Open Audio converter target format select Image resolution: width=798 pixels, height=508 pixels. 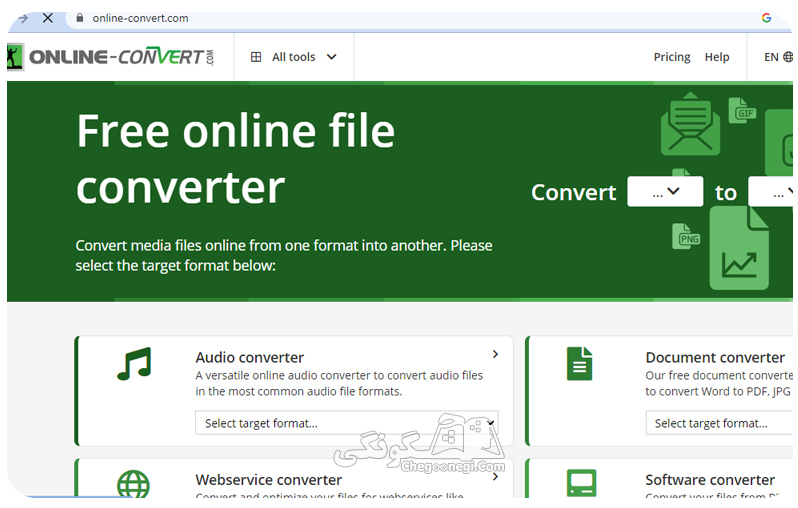click(x=347, y=423)
